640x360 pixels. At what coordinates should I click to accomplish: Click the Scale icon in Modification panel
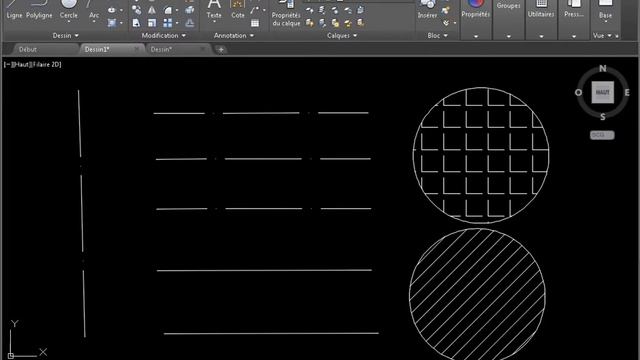coord(152,23)
